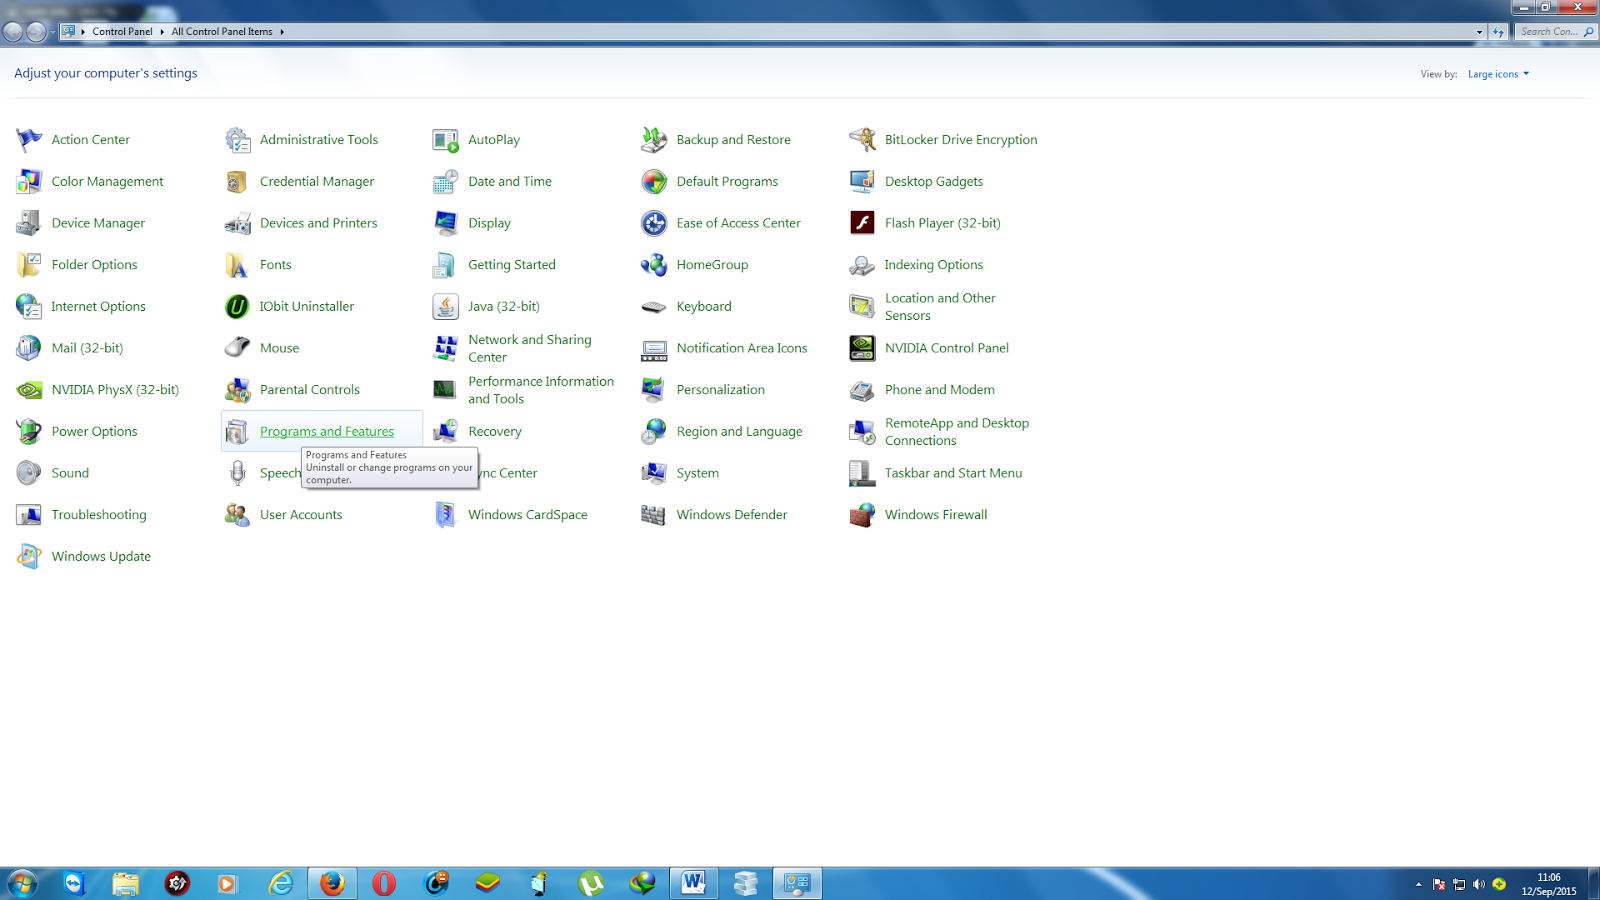Screen dimensions: 1600x900
Task: Click the Windows Firewall link
Action: (x=936, y=515)
